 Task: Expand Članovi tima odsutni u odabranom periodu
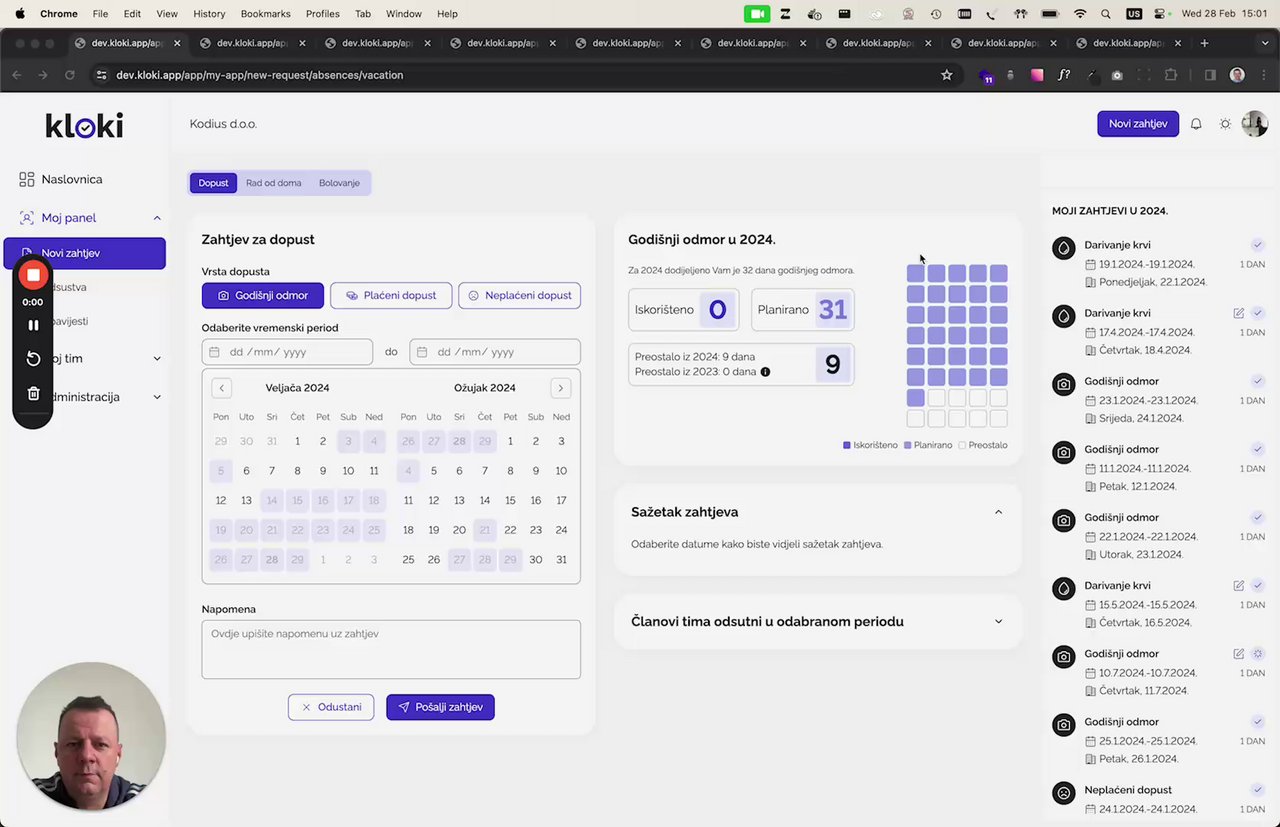click(x=998, y=622)
